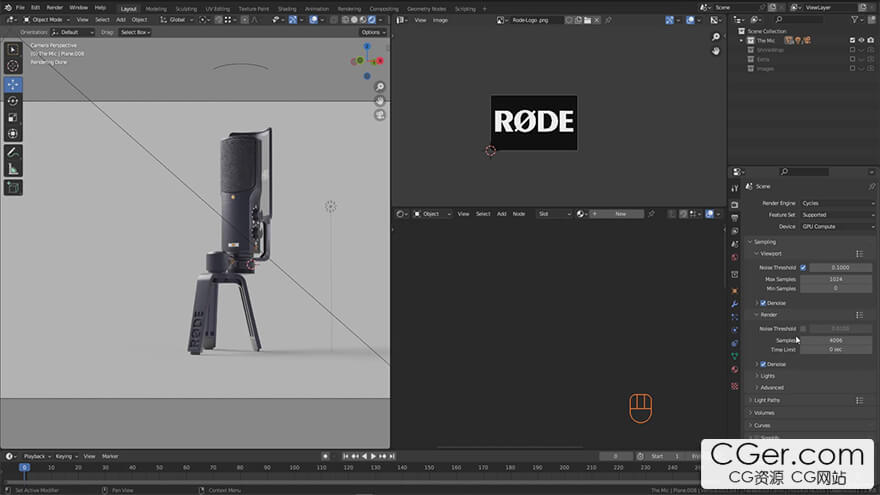Activate the Scale tool
The height and width of the screenshot is (495, 880).
tap(13, 117)
